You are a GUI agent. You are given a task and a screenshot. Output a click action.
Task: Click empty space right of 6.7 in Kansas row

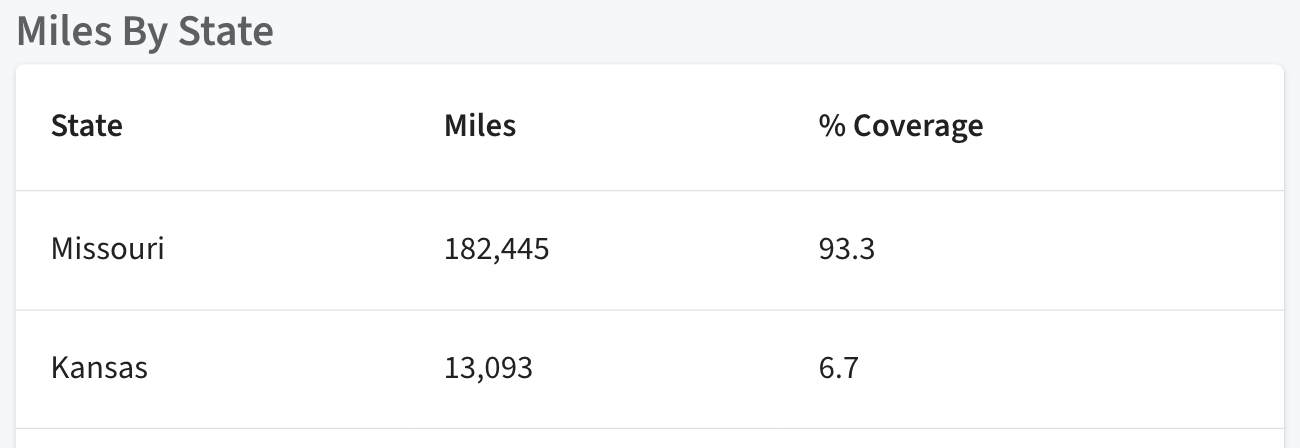[x=1070, y=369]
